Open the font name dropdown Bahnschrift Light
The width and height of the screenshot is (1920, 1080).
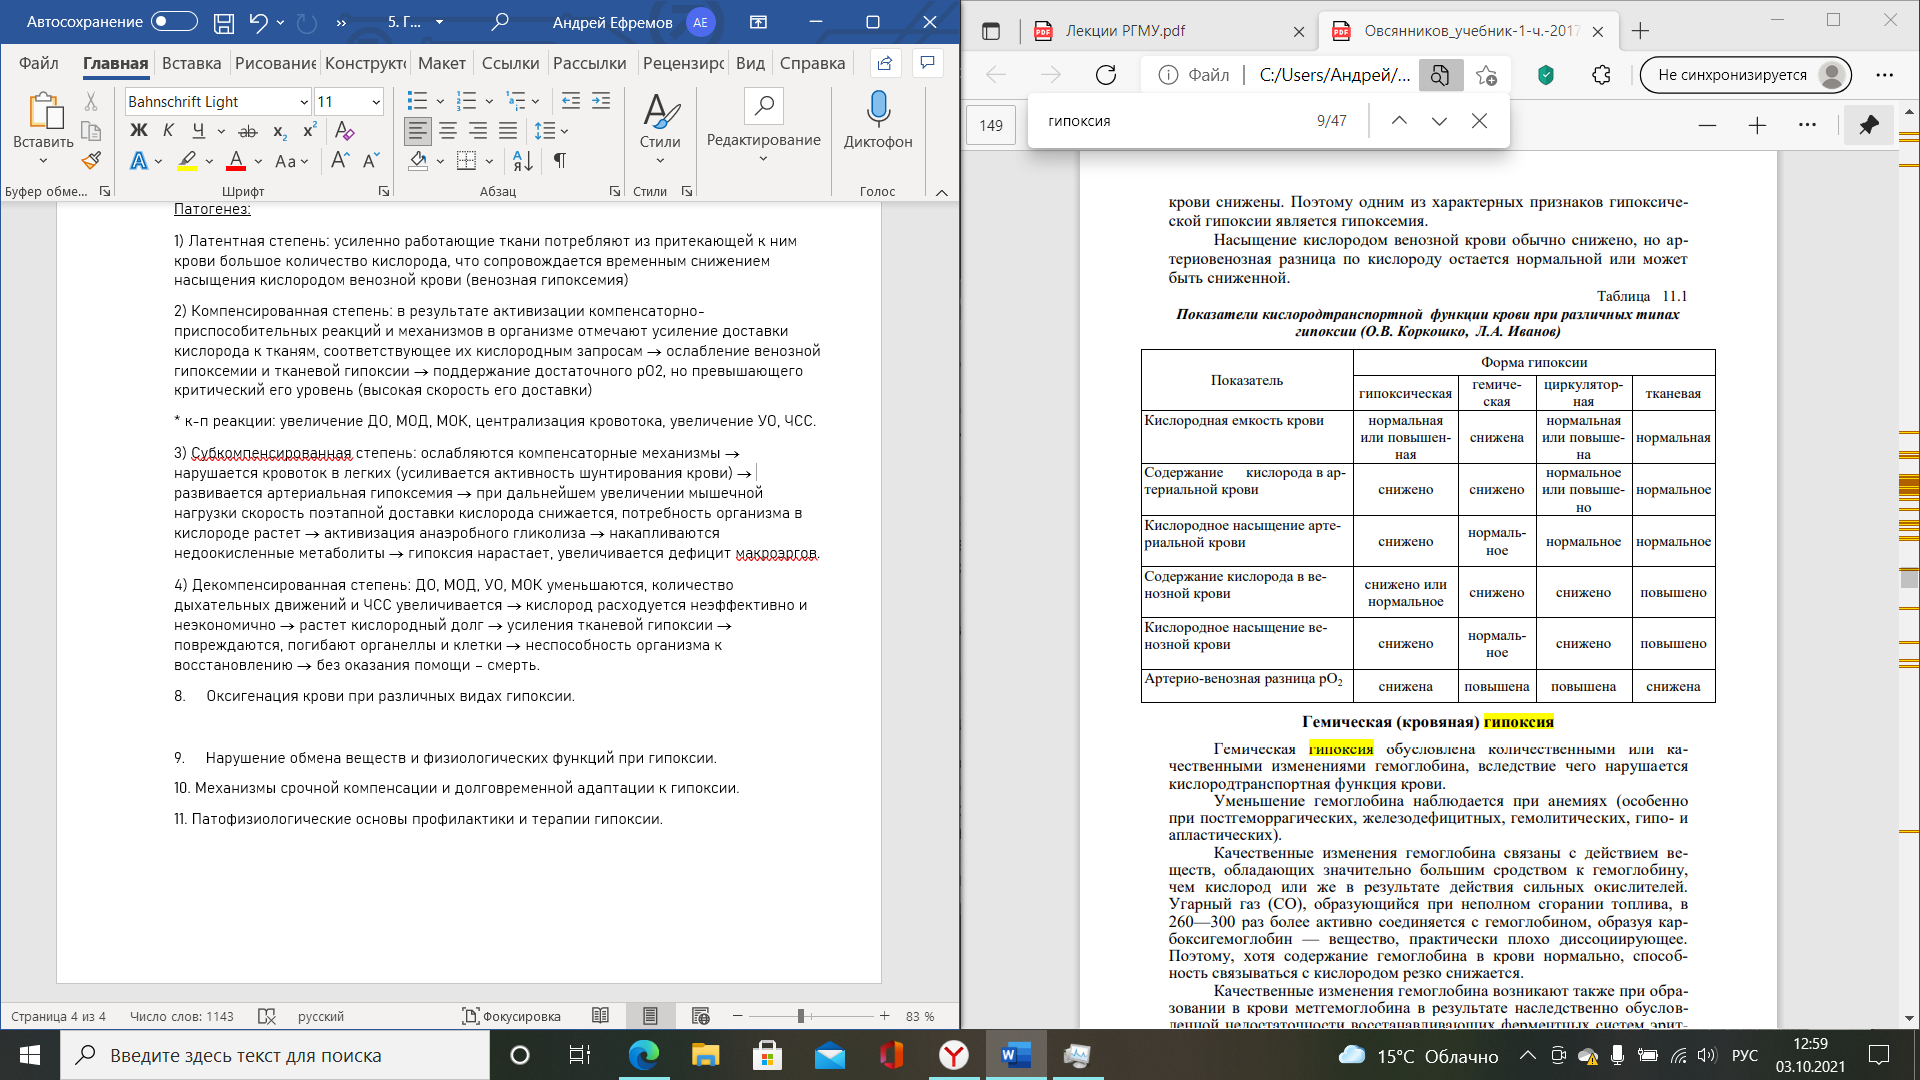click(304, 102)
